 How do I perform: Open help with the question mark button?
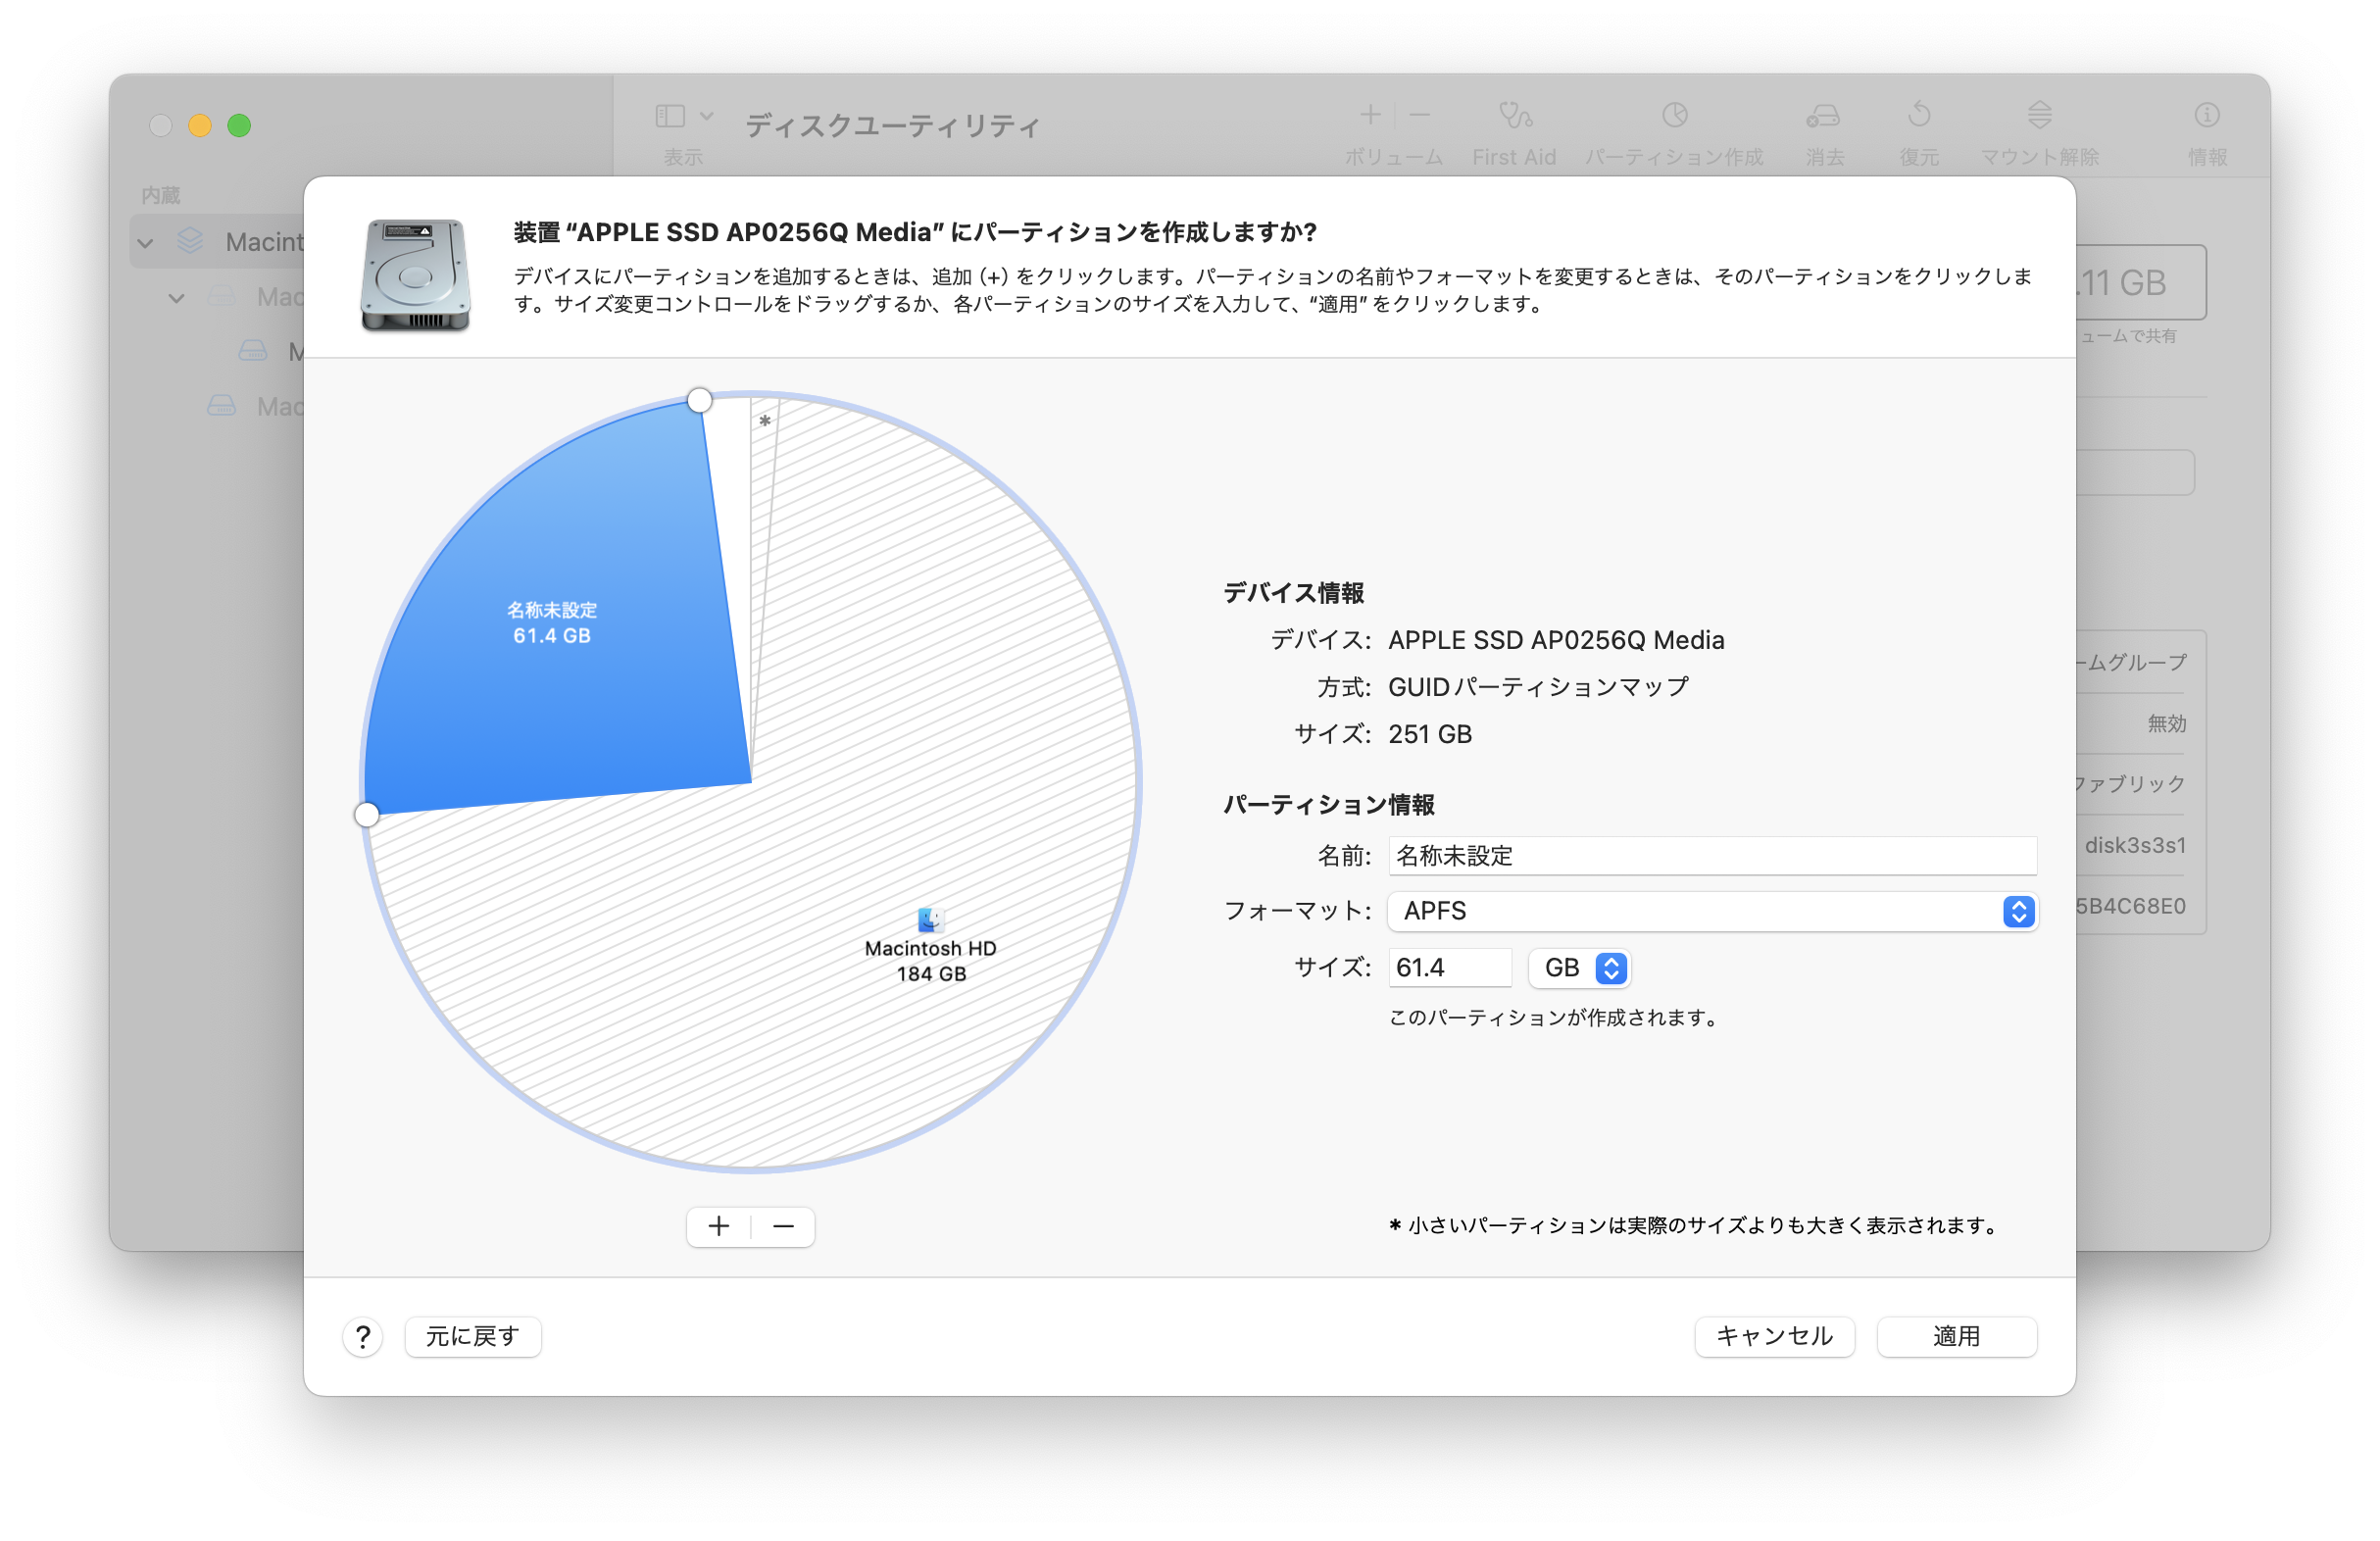pos(363,1336)
